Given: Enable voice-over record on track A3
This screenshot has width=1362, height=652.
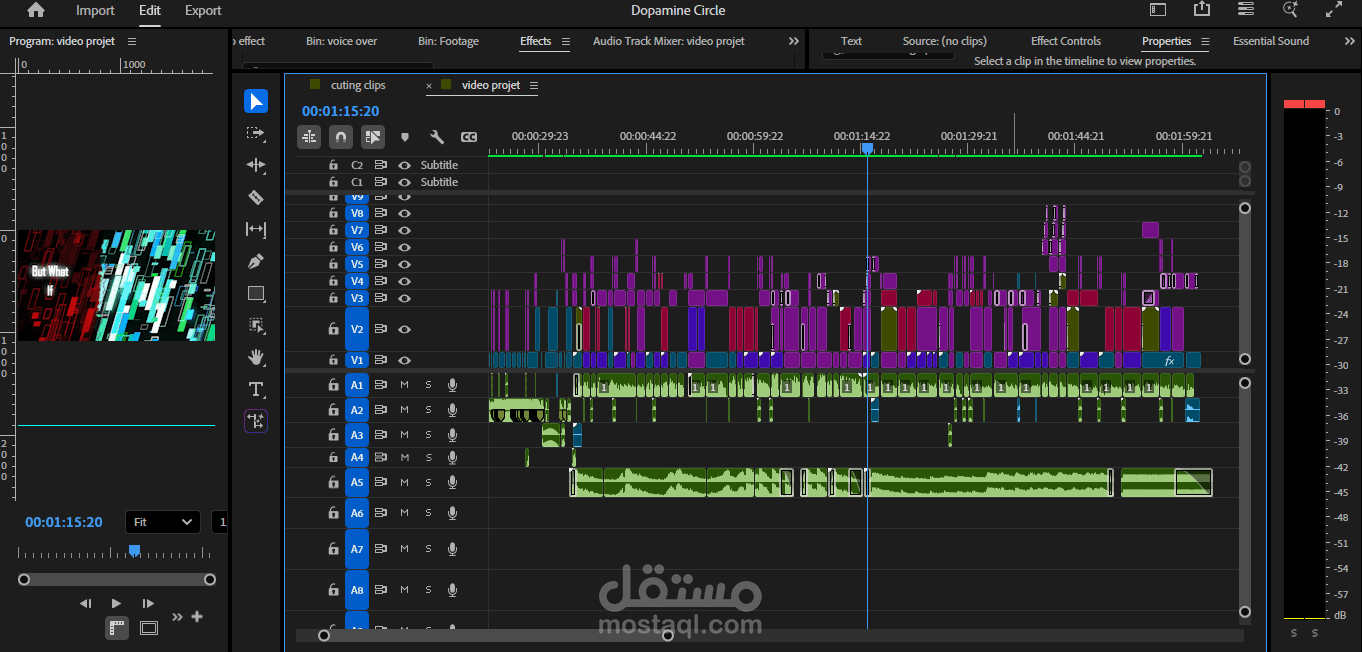Looking at the screenshot, I should pos(452,435).
